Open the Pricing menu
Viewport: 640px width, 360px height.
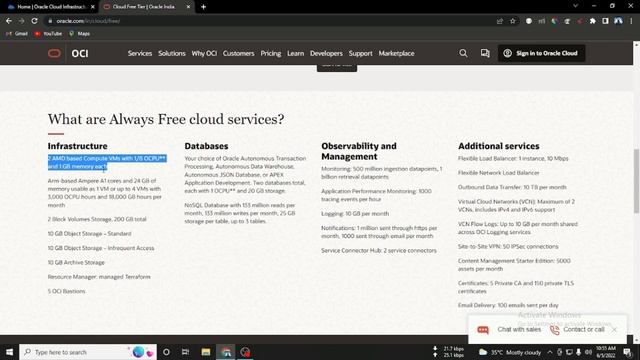[x=271, y=53]
